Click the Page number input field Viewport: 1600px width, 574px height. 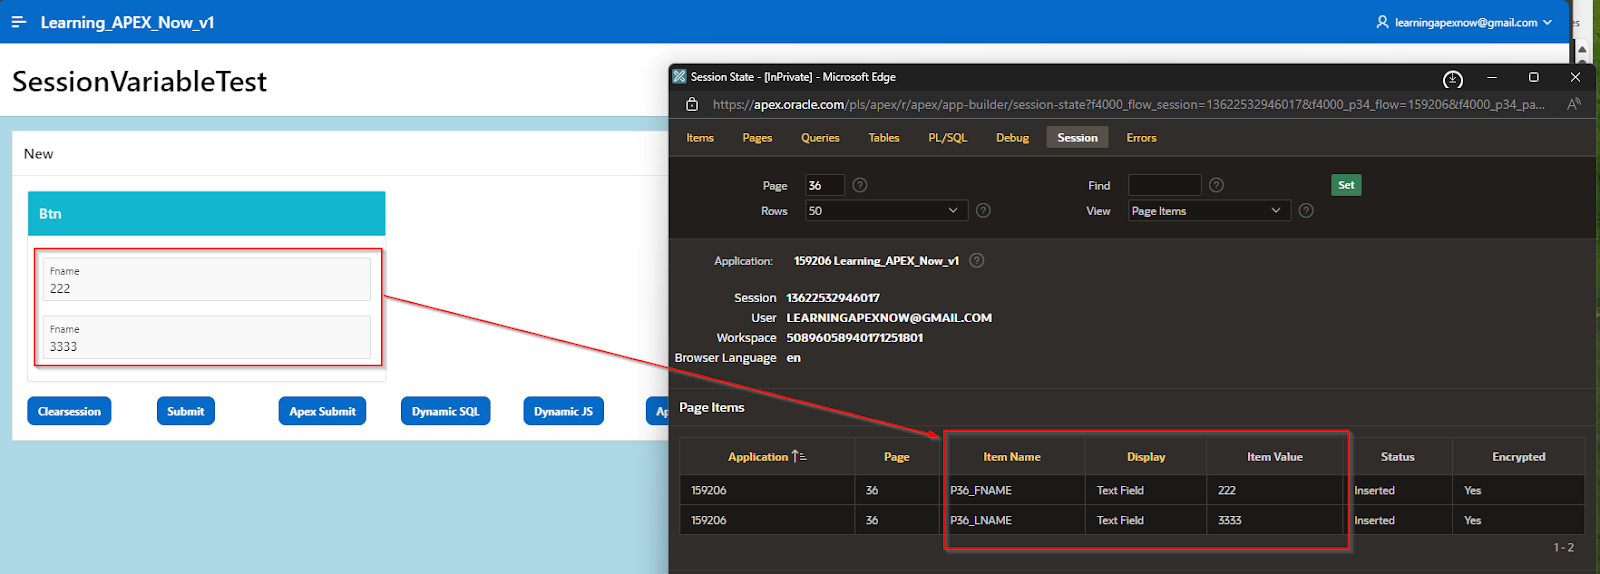pyautogui.click(x=825, y=185)
